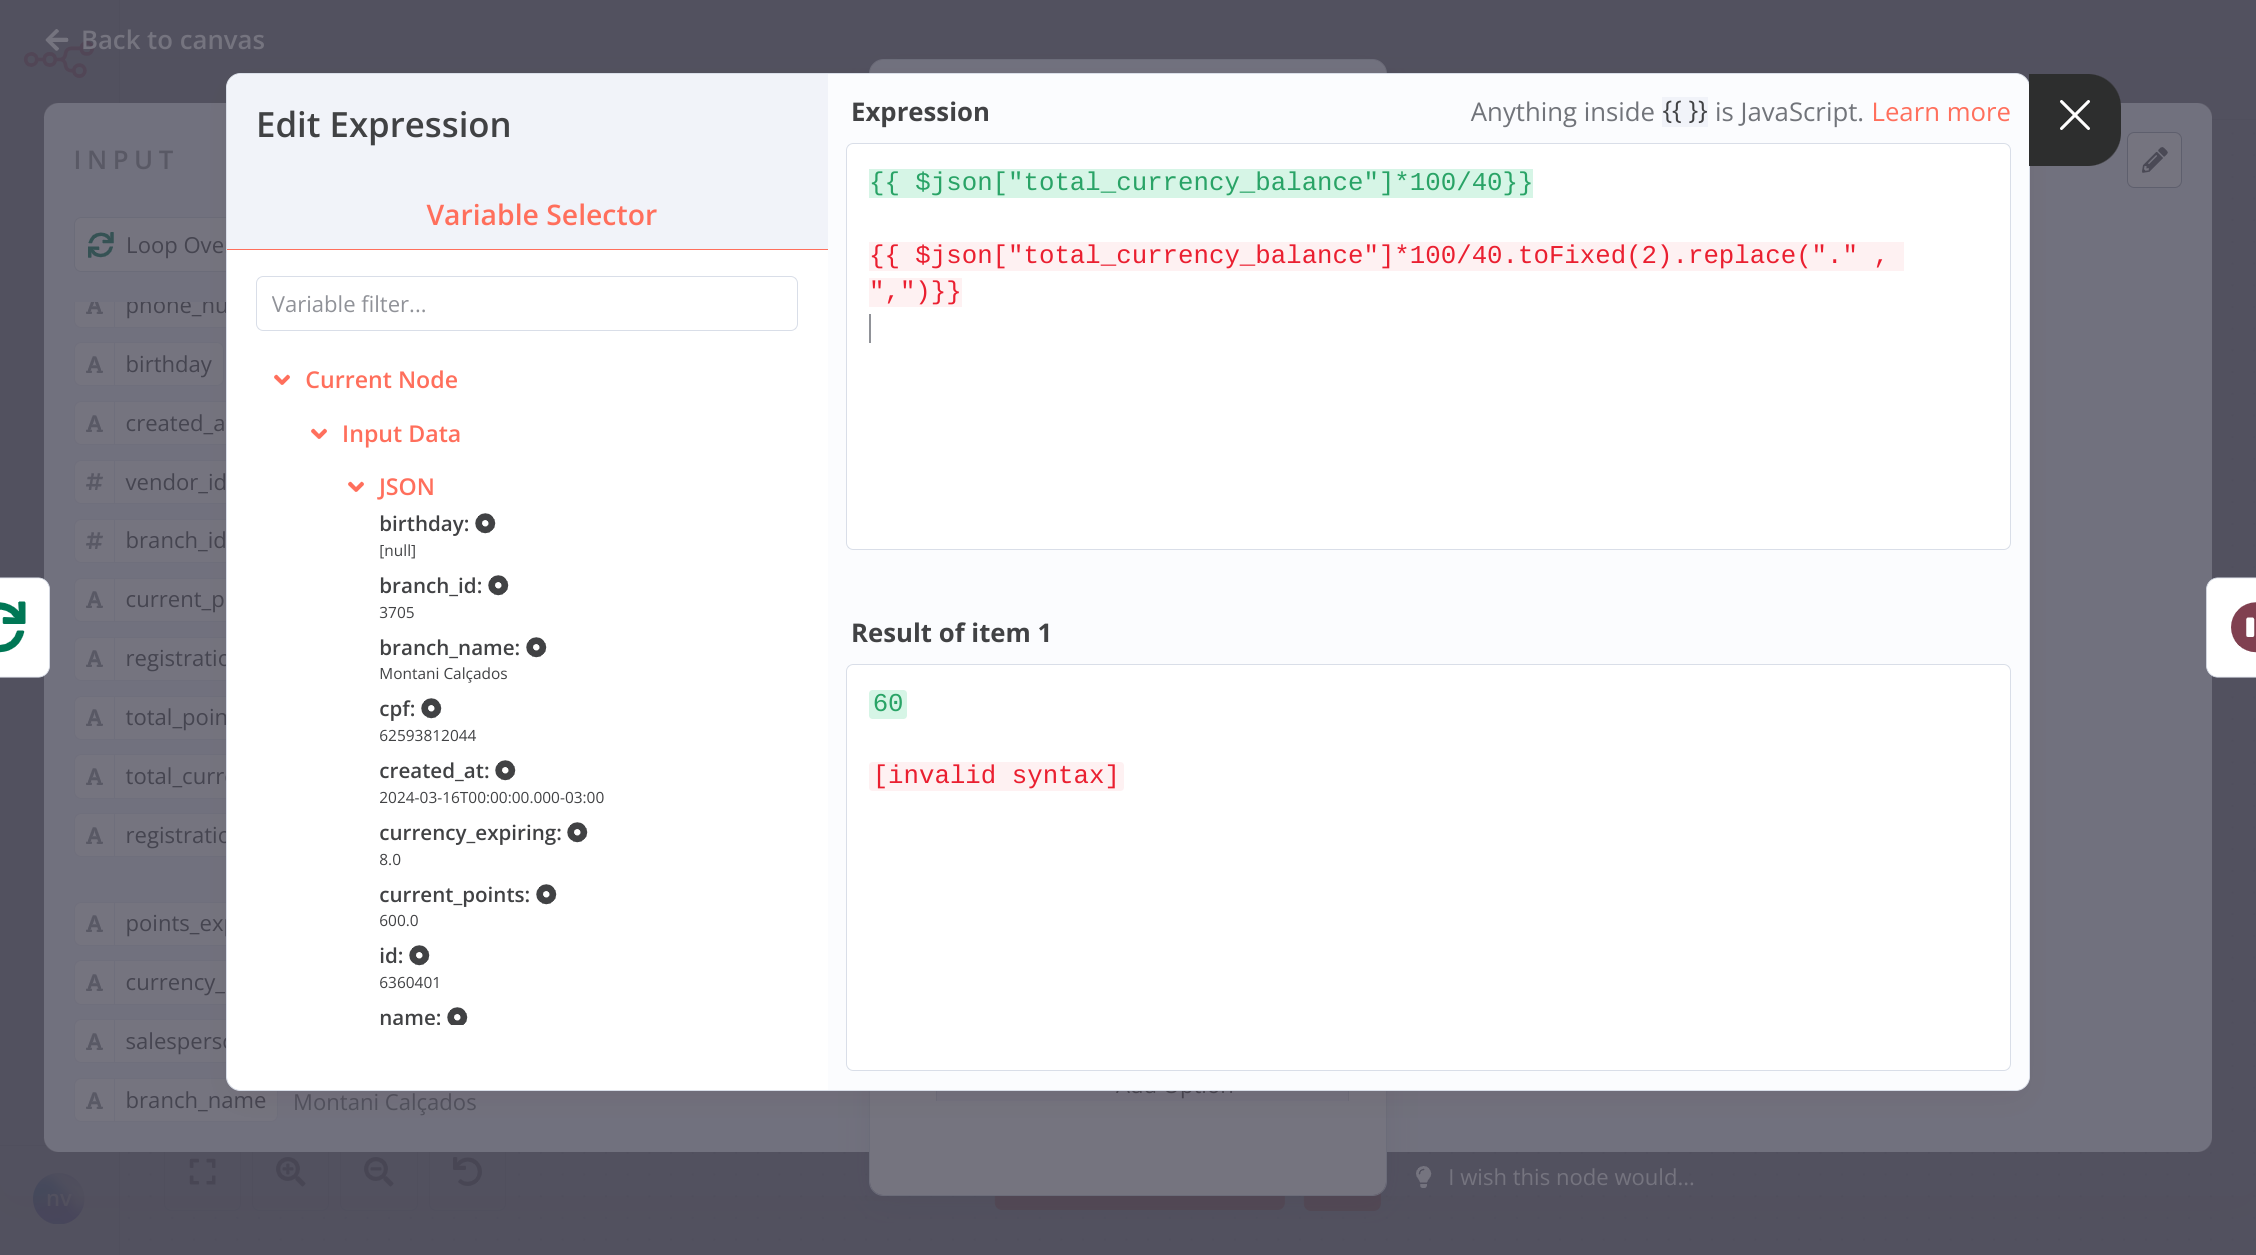The height and width of the screenshot is (1255, 2256).
Task: Collapse the Input Data section
Action: [x=319, y=434]
